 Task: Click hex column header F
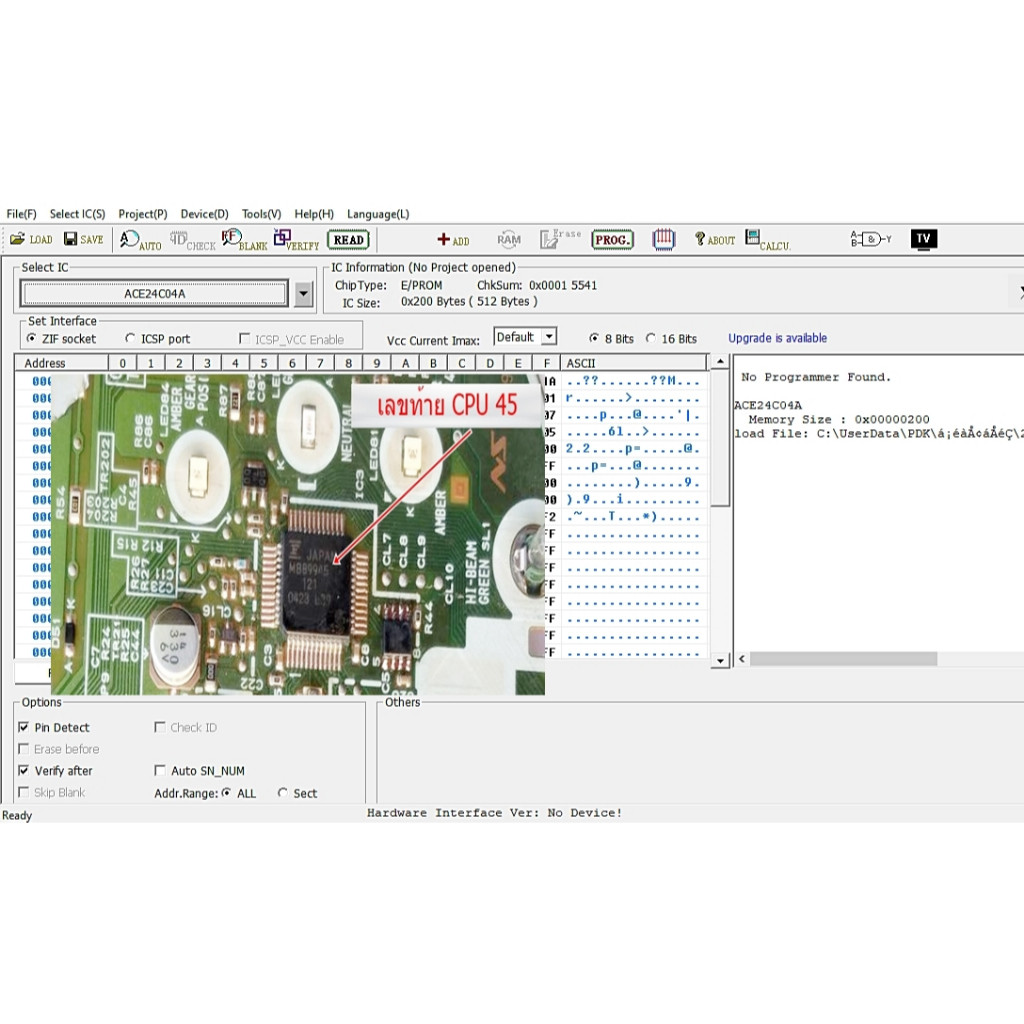(x=546, y=362)
